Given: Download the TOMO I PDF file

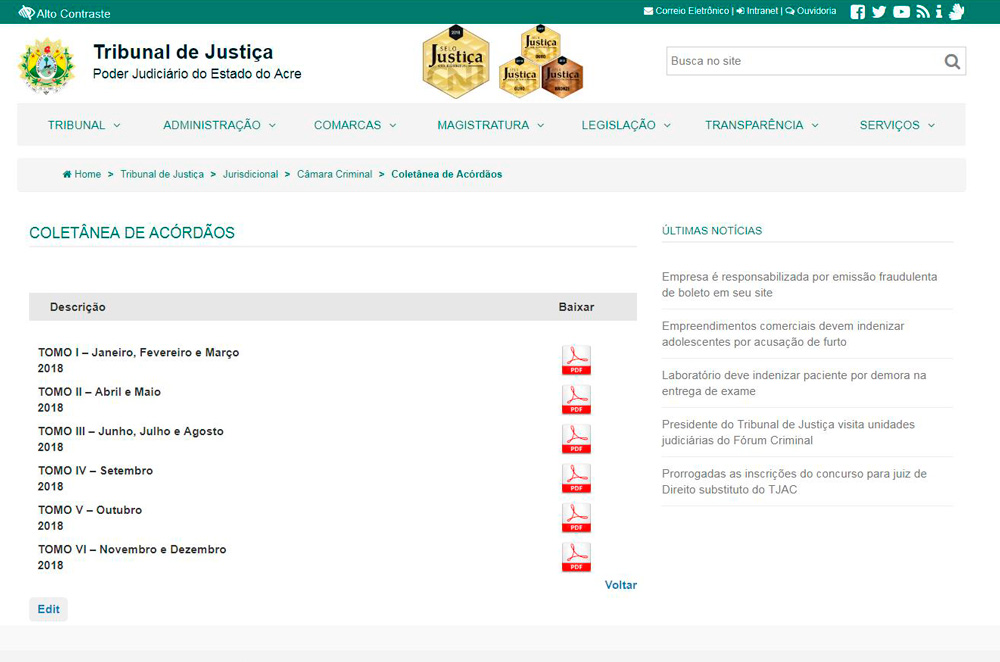Looking at the screenshot, I should [x=576, y=360].
